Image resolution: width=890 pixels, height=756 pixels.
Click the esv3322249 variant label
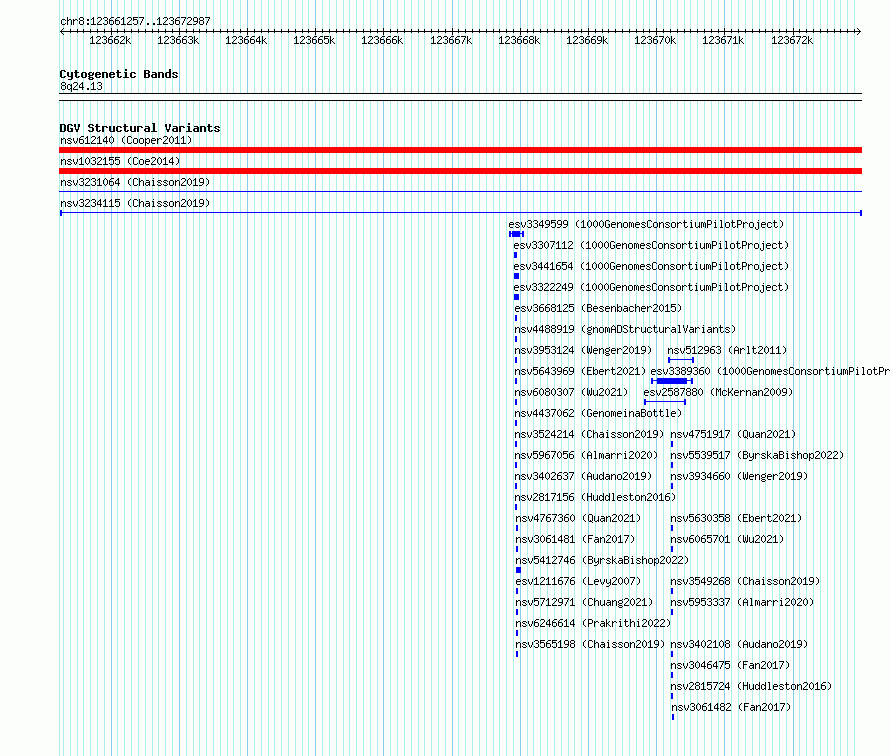tap(651, 287)
